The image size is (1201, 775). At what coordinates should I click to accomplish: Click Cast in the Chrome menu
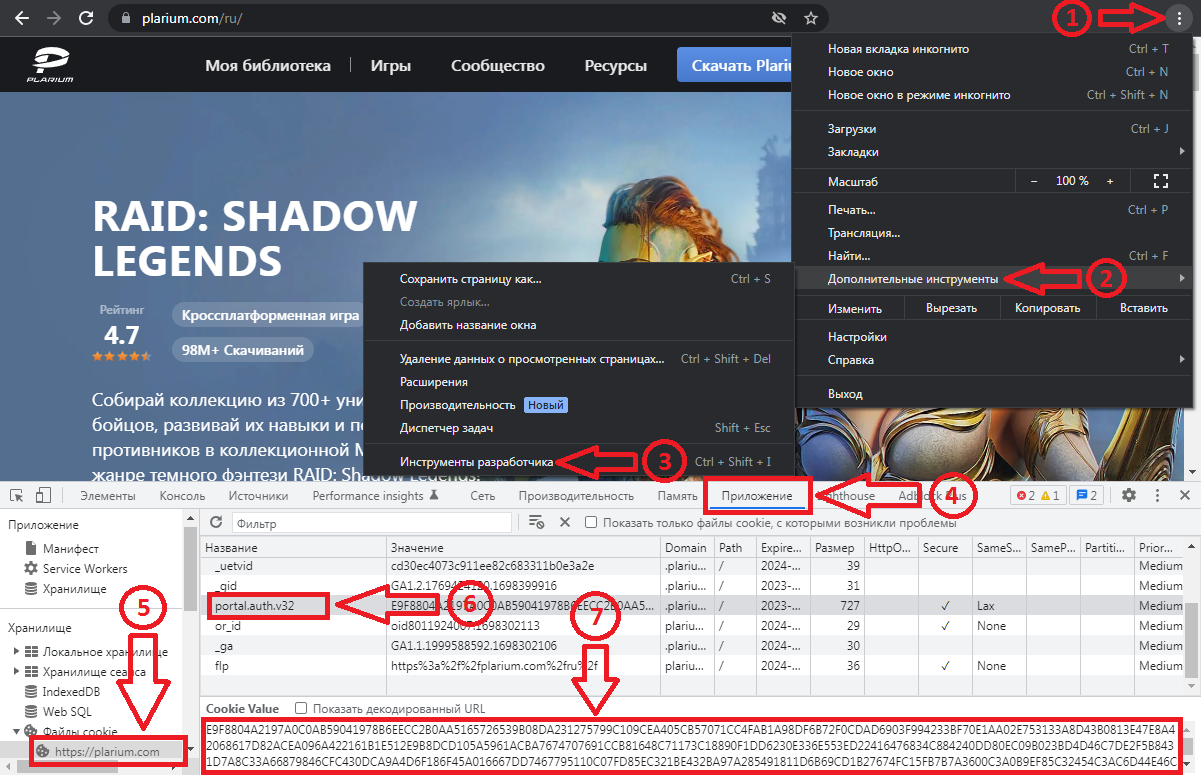coord(994,233)
